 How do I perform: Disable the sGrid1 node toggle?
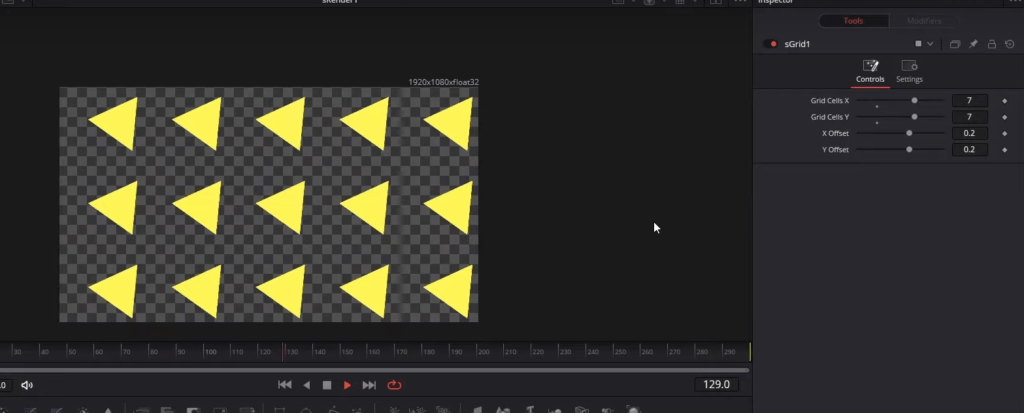pyautogui.click(x=771, y=44)
